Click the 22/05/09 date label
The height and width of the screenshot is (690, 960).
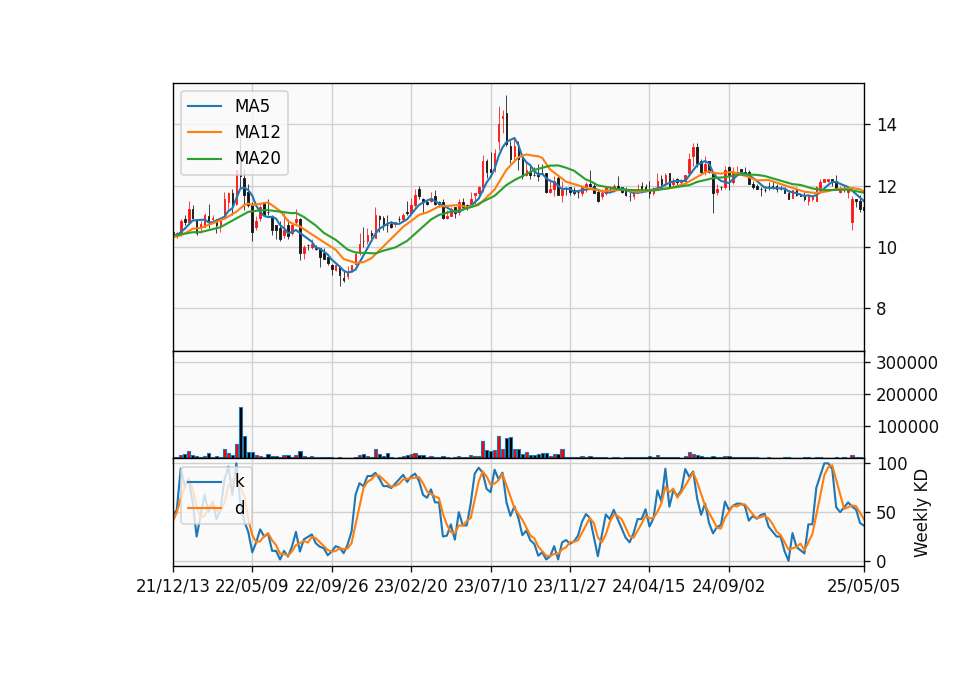pyautogui.click(x=252, y=586)
